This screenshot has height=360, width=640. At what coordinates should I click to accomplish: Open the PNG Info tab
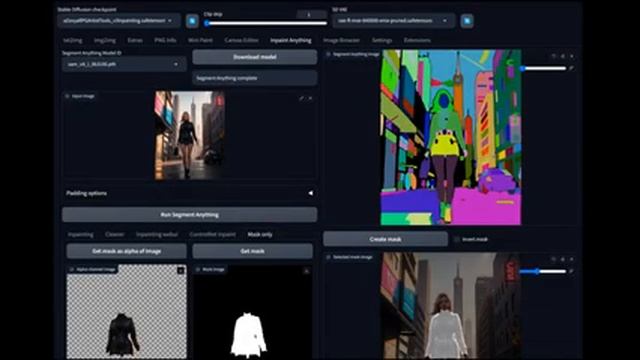point(165,40)
